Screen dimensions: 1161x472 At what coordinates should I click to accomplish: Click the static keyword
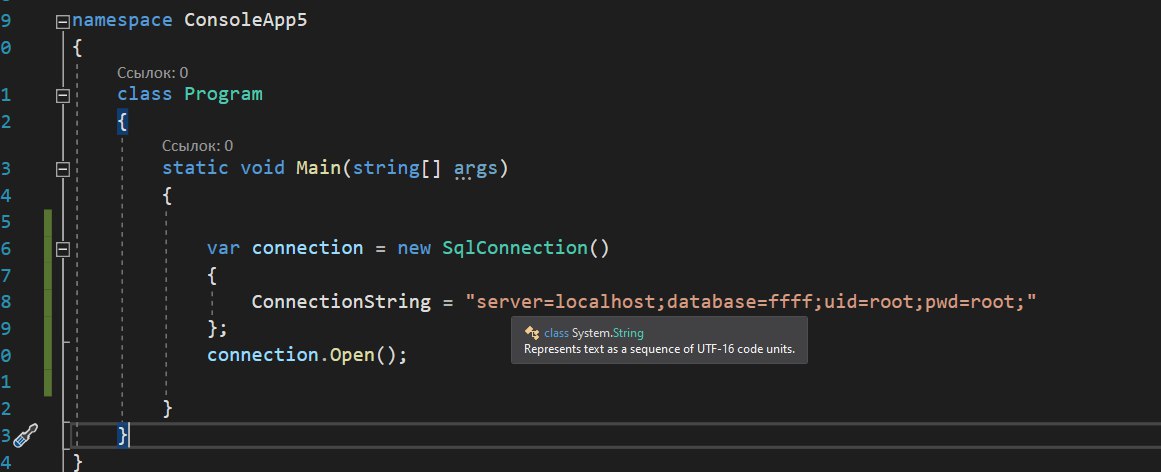click(x=195, y=167)
